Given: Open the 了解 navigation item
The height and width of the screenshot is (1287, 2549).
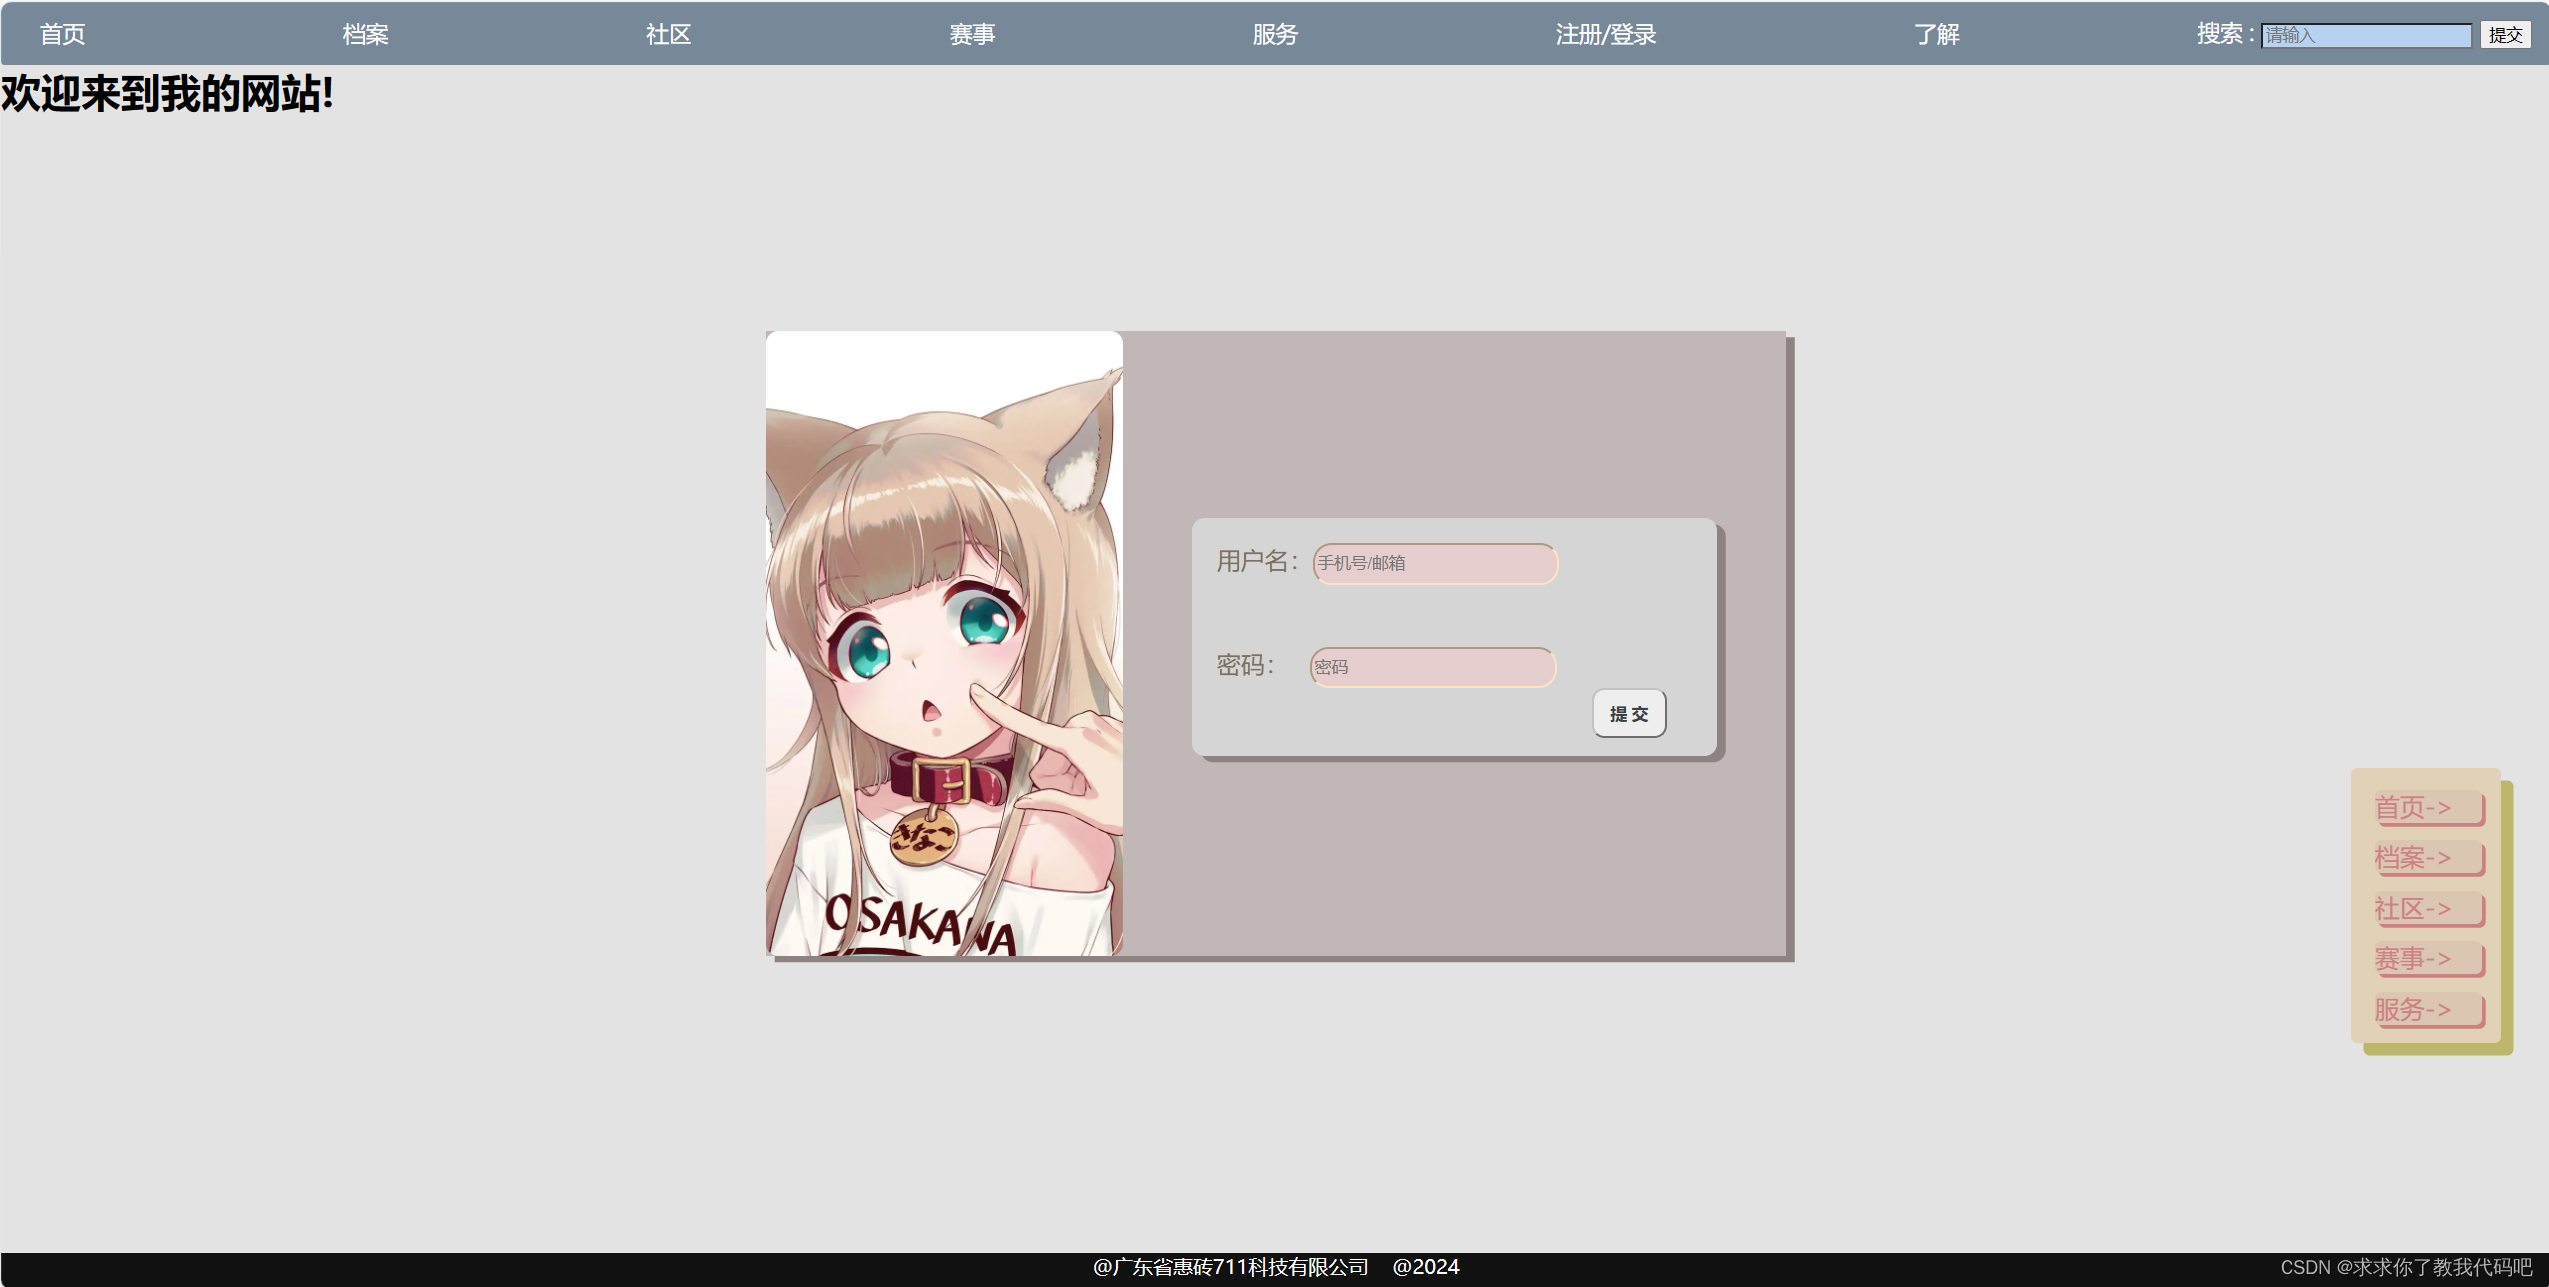Looking at the screenshot, I should pyautogui.click(x=1936, y=35).
